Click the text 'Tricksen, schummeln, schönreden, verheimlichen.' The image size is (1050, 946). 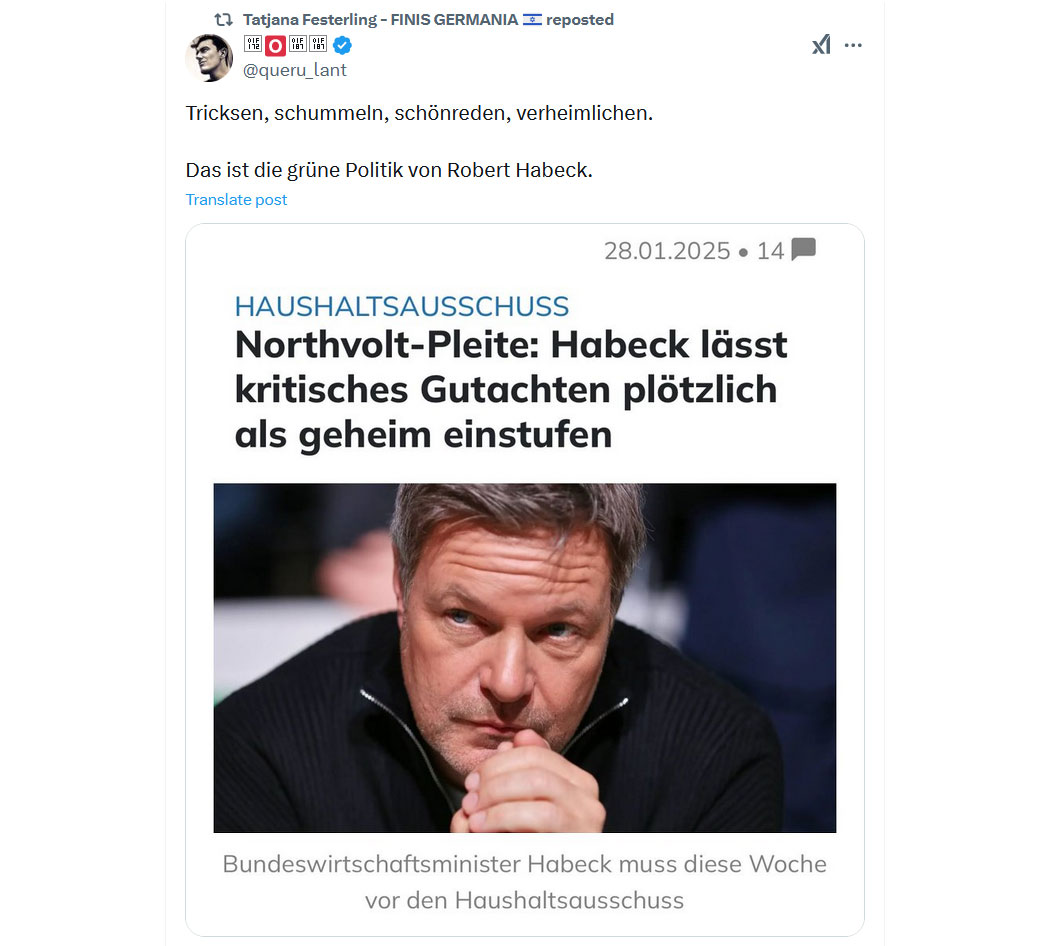(x=419, y=113)
